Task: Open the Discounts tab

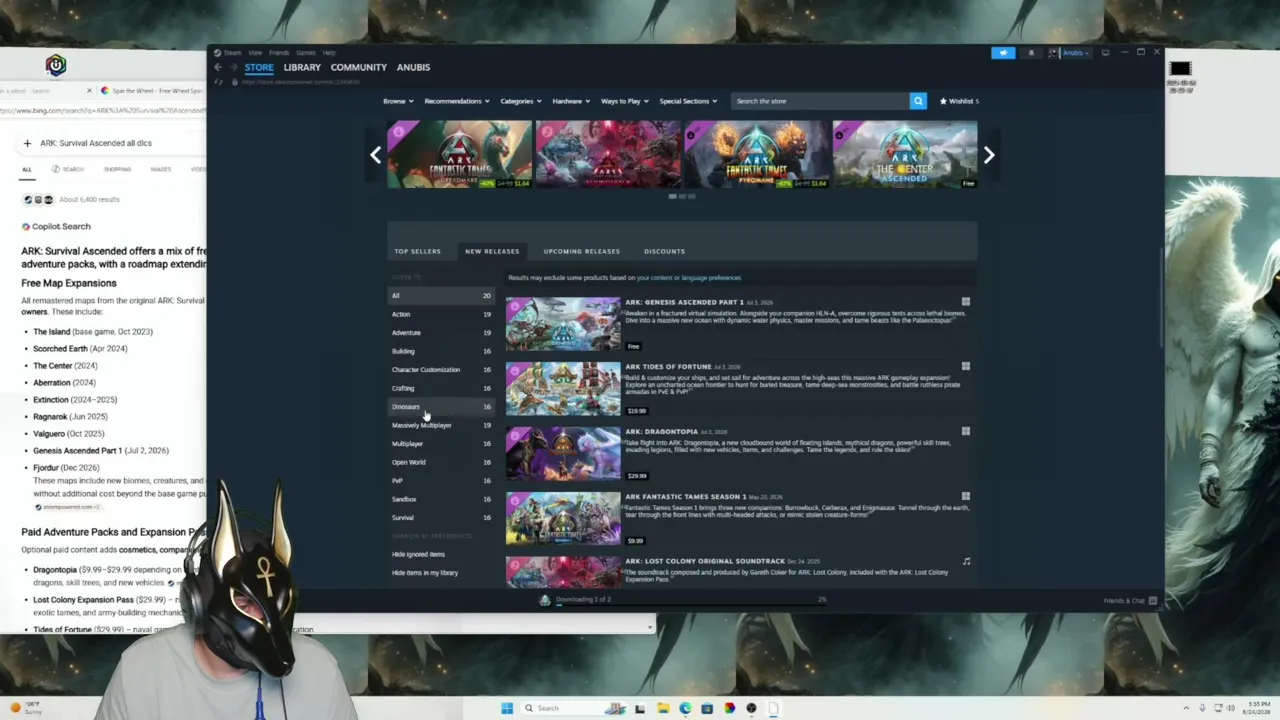Action: 664,251
